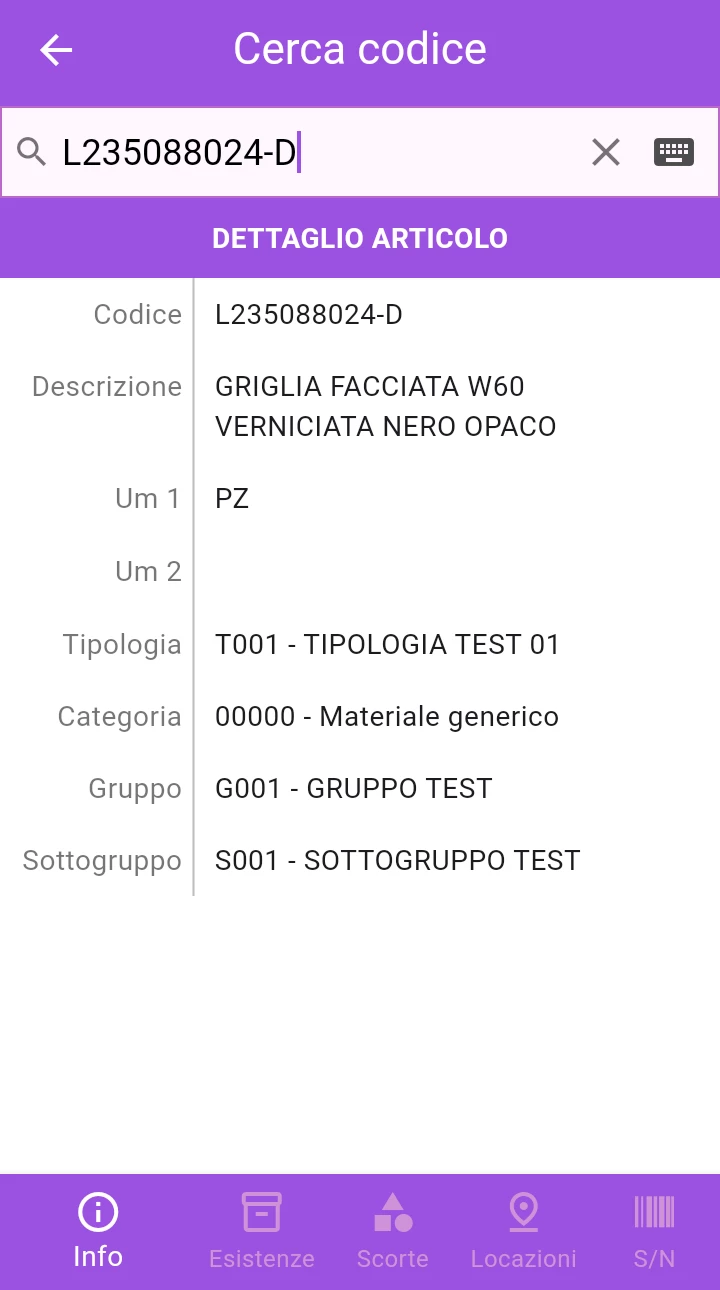Screen dimensions: 720x1290
Task: Click the Categoria value Materiale generico
Action: [x=387, y=716]
